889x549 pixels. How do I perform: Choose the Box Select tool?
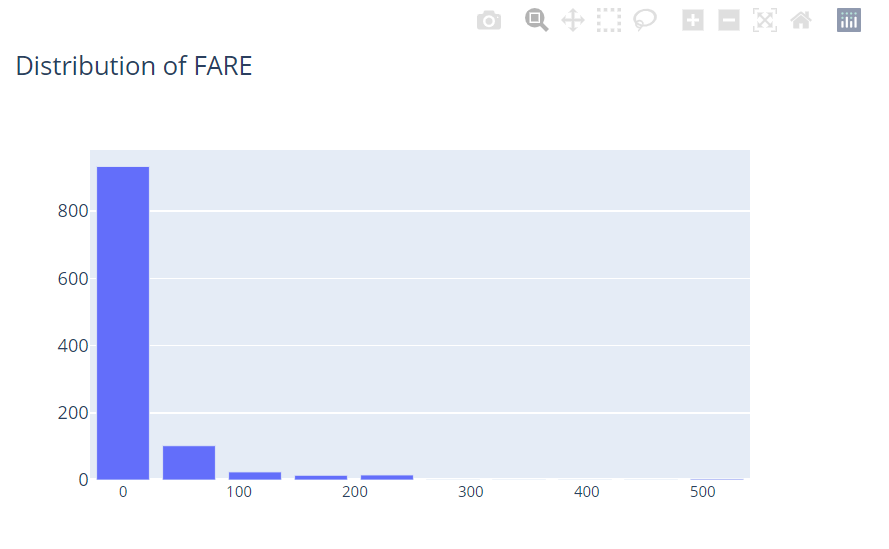(609, 20)
